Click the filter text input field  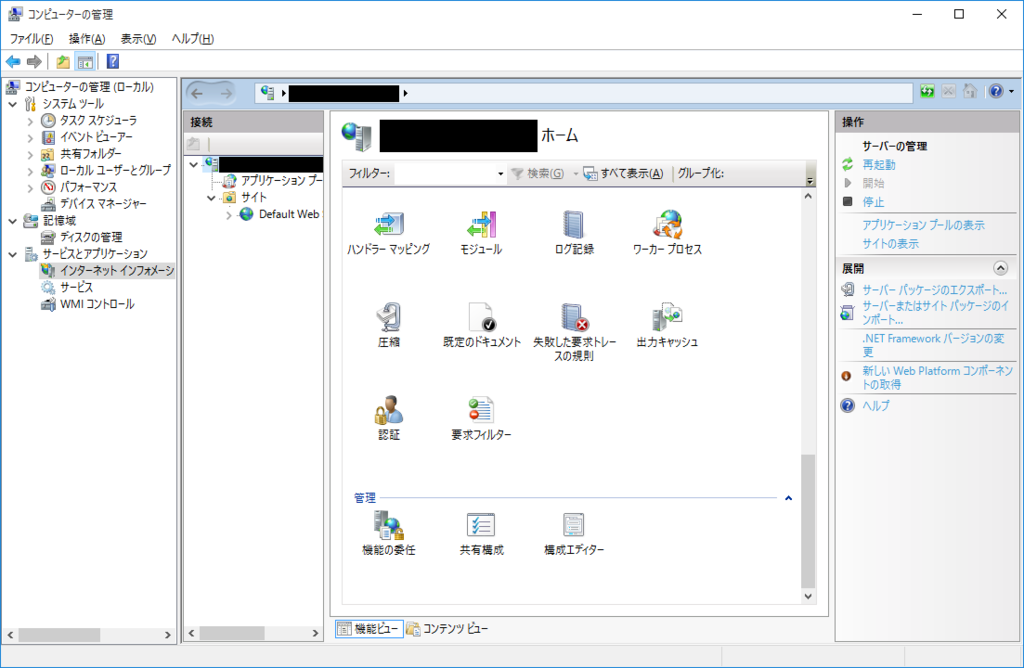point(445,174)
